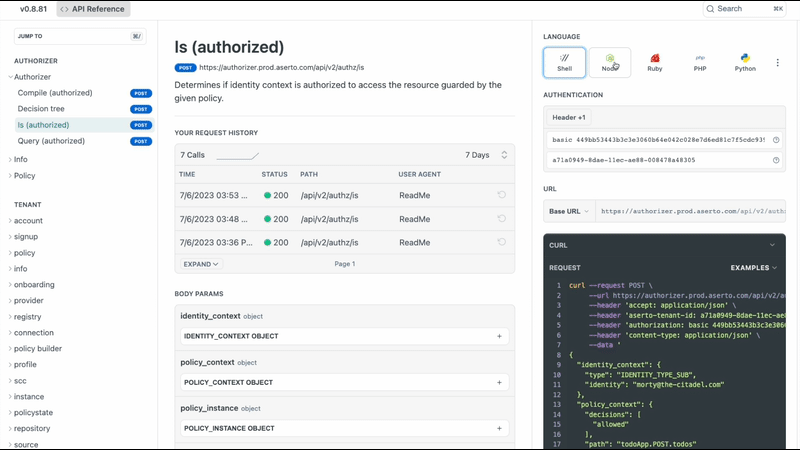This screenshot has width=800, height=450.
Task: Open the API Reference tab
Action: 93,9
